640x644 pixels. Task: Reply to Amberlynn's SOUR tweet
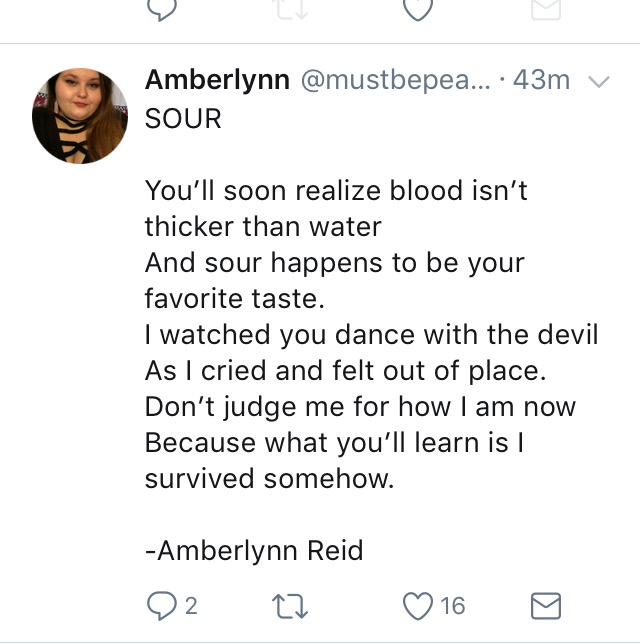[161, 605]
